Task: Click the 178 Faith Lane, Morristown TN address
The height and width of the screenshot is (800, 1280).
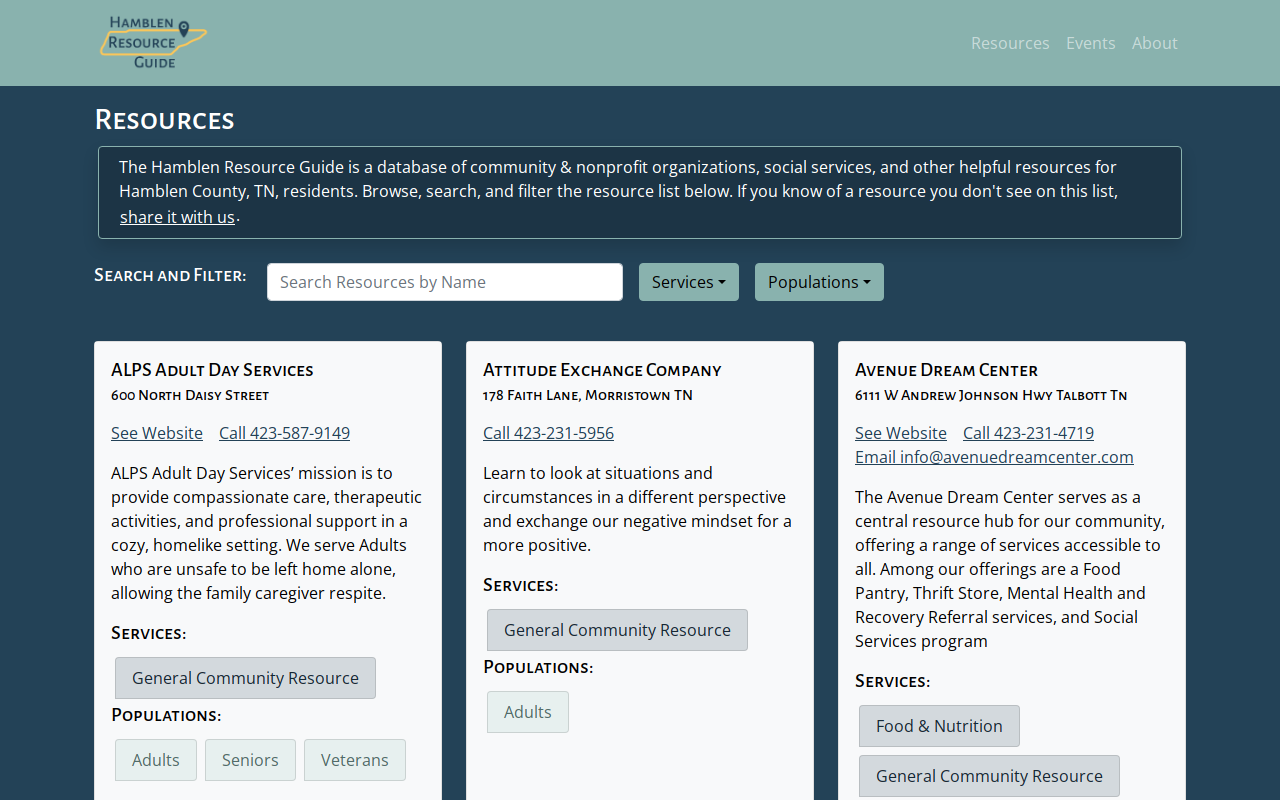Action: [588, 395]
